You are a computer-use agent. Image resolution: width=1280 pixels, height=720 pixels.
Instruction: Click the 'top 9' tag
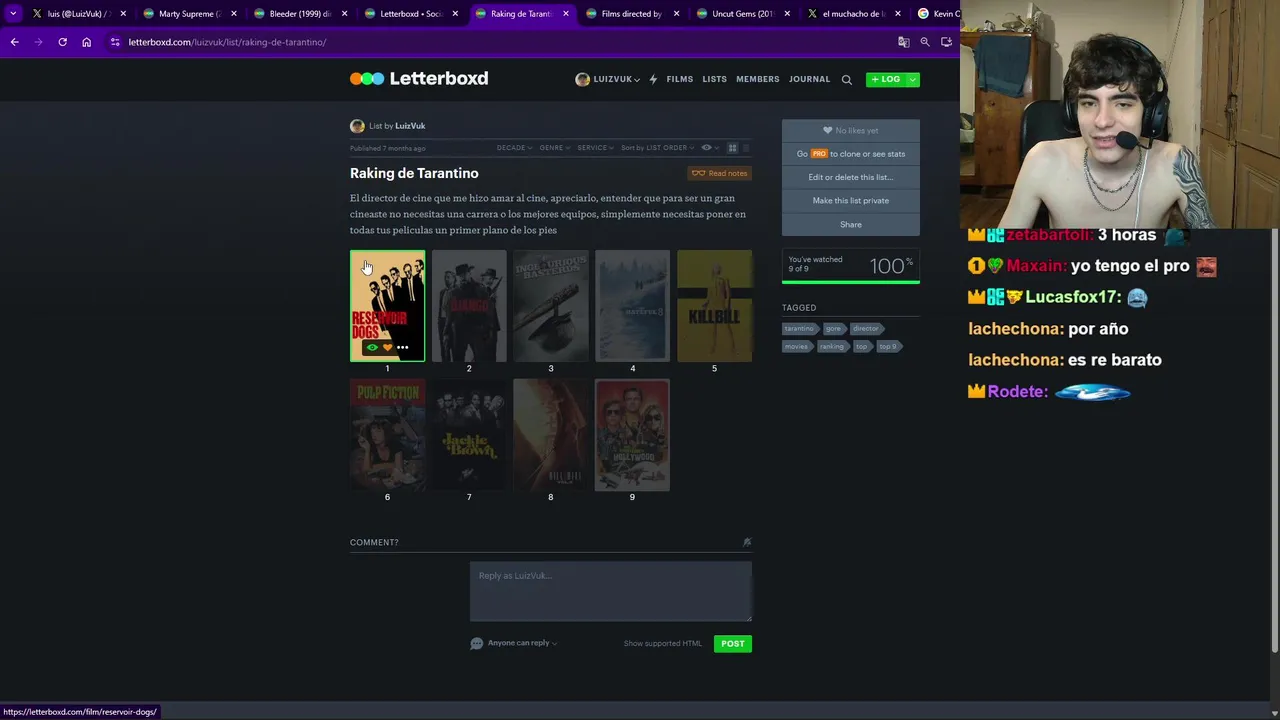887,347
